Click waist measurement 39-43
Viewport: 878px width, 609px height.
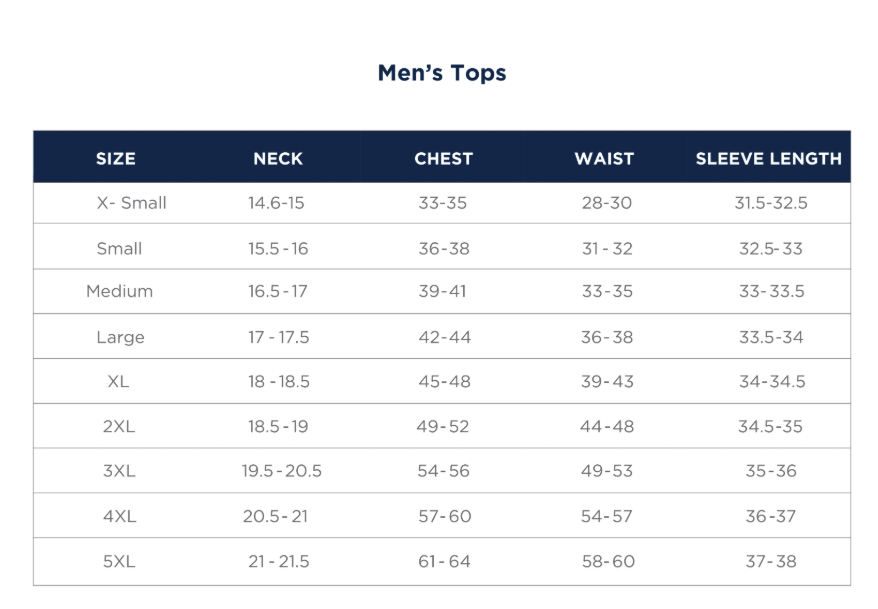pos(607,382)
